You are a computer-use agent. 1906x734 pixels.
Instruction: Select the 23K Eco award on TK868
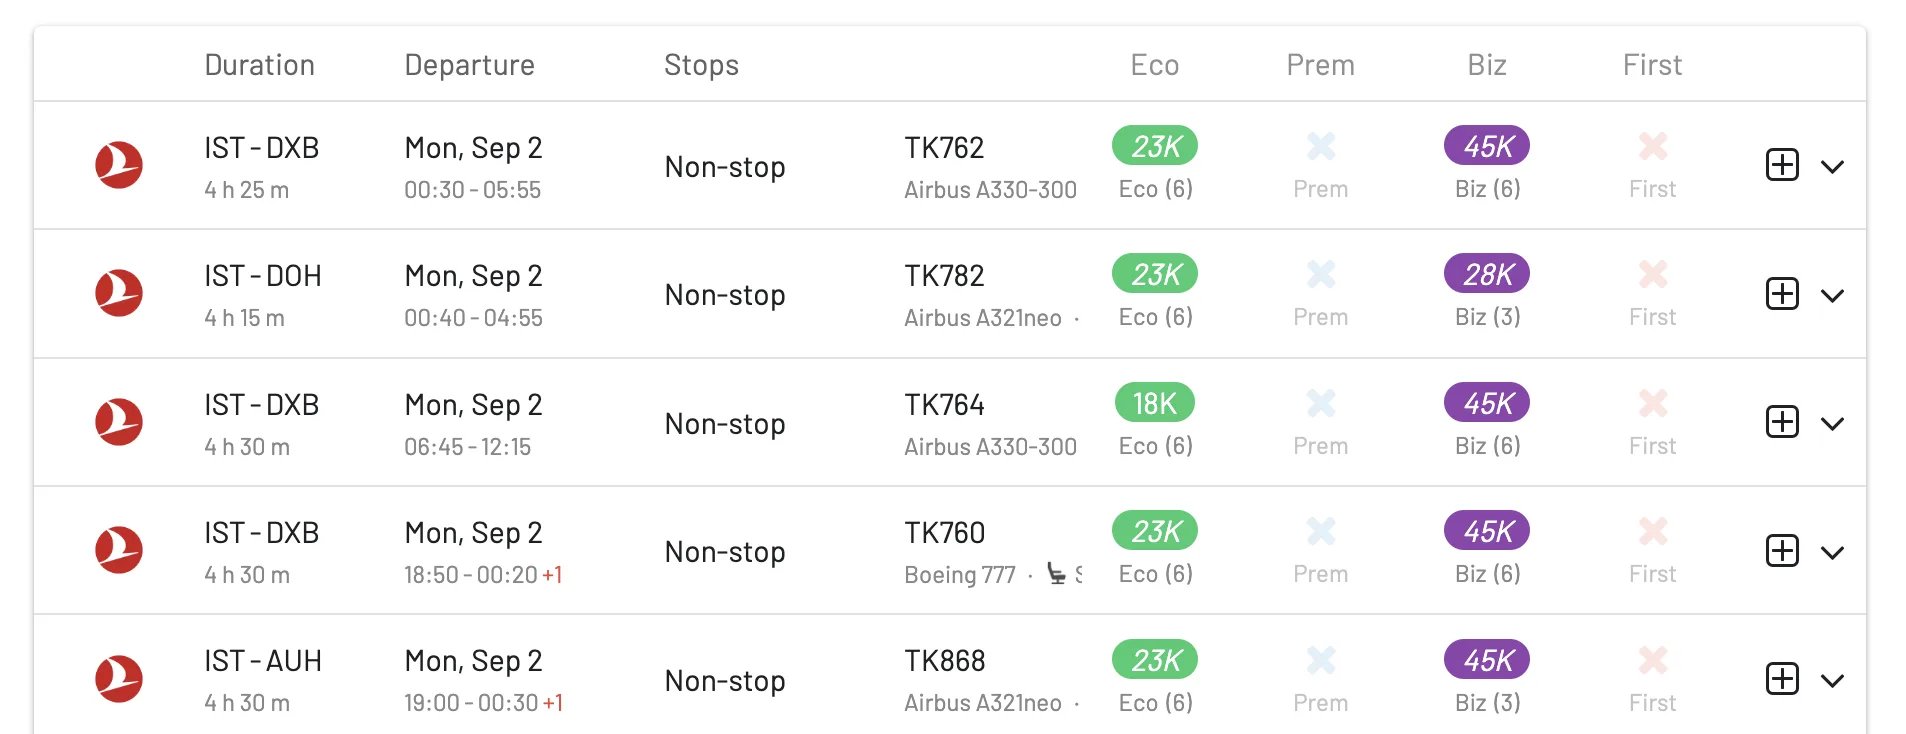(x=1155, y=660)
